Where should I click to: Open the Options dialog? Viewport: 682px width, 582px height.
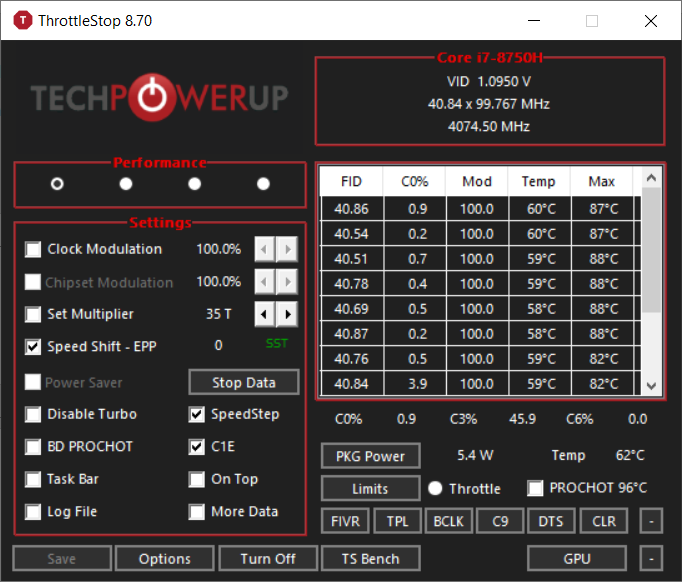pyautogui.click(x=165, y=559)
